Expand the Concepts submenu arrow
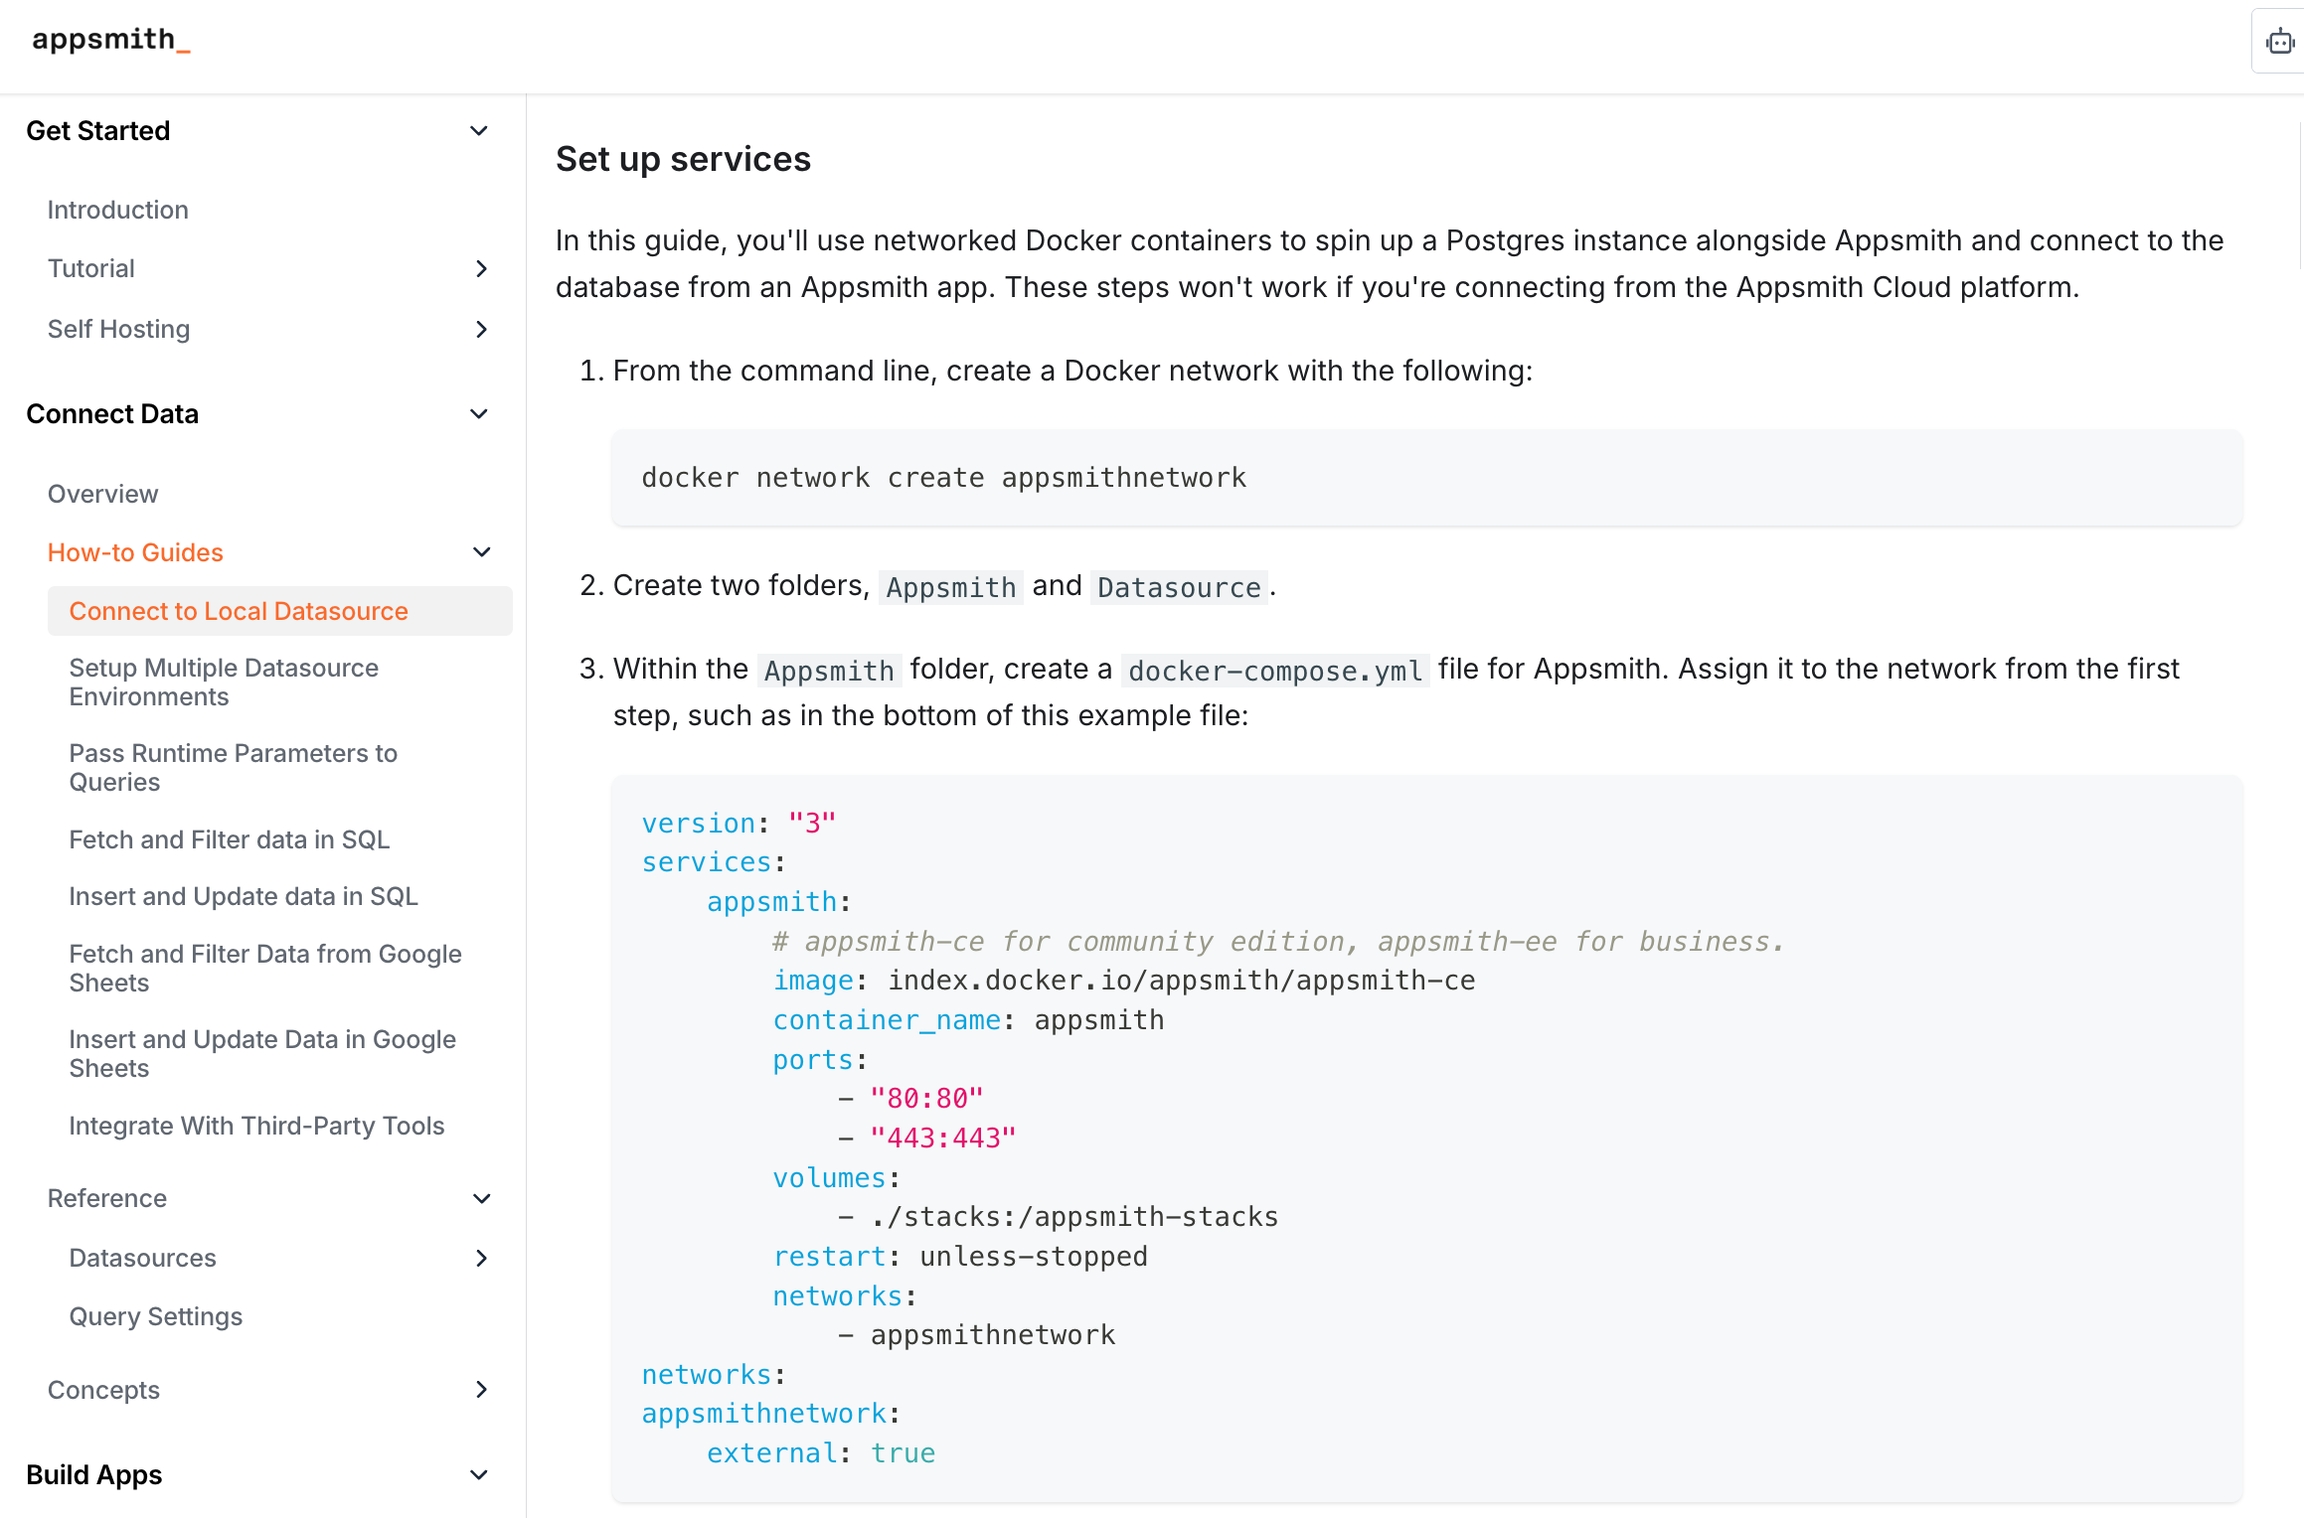Screen dimensions: 2304x1518 click(x=481, y=1390)
